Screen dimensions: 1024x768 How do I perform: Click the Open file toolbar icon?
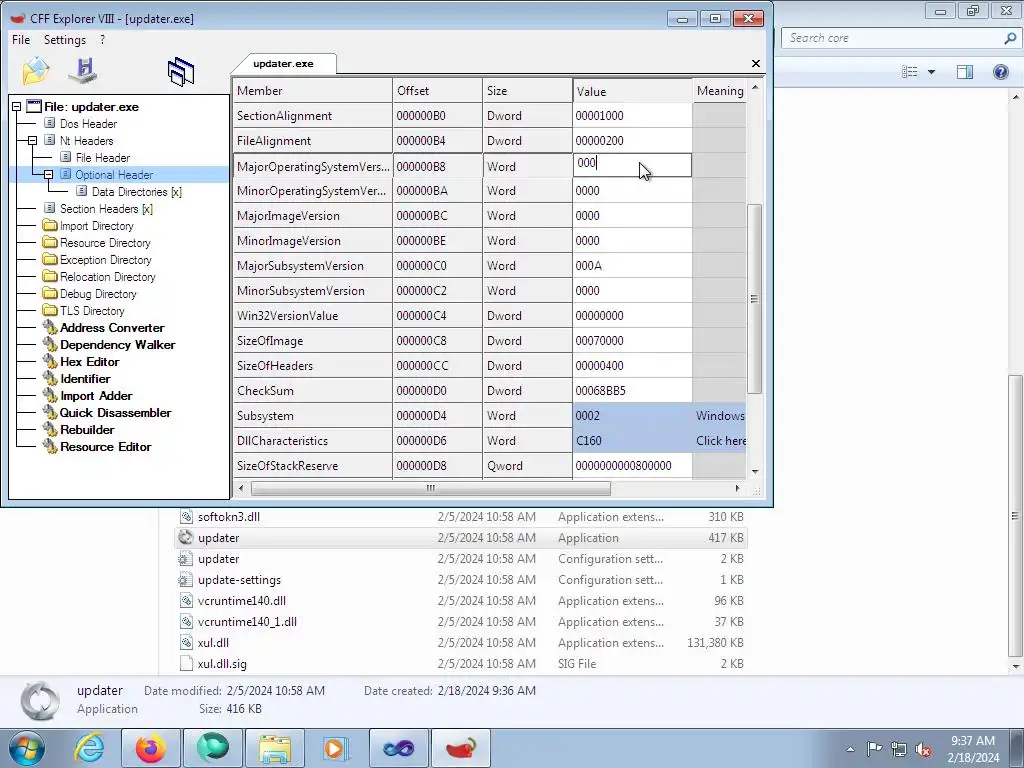coord(35,71)
